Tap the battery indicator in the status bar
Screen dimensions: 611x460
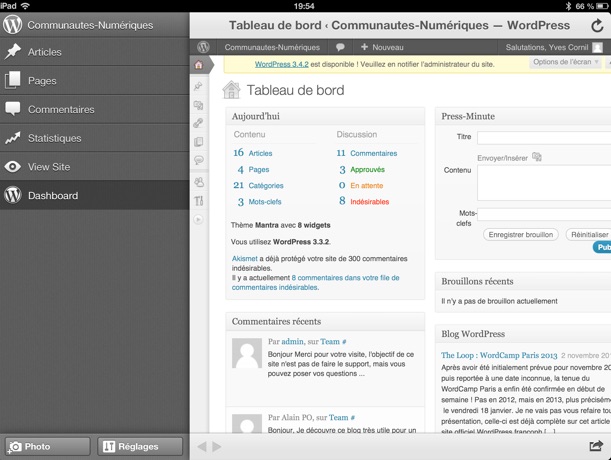602,6
